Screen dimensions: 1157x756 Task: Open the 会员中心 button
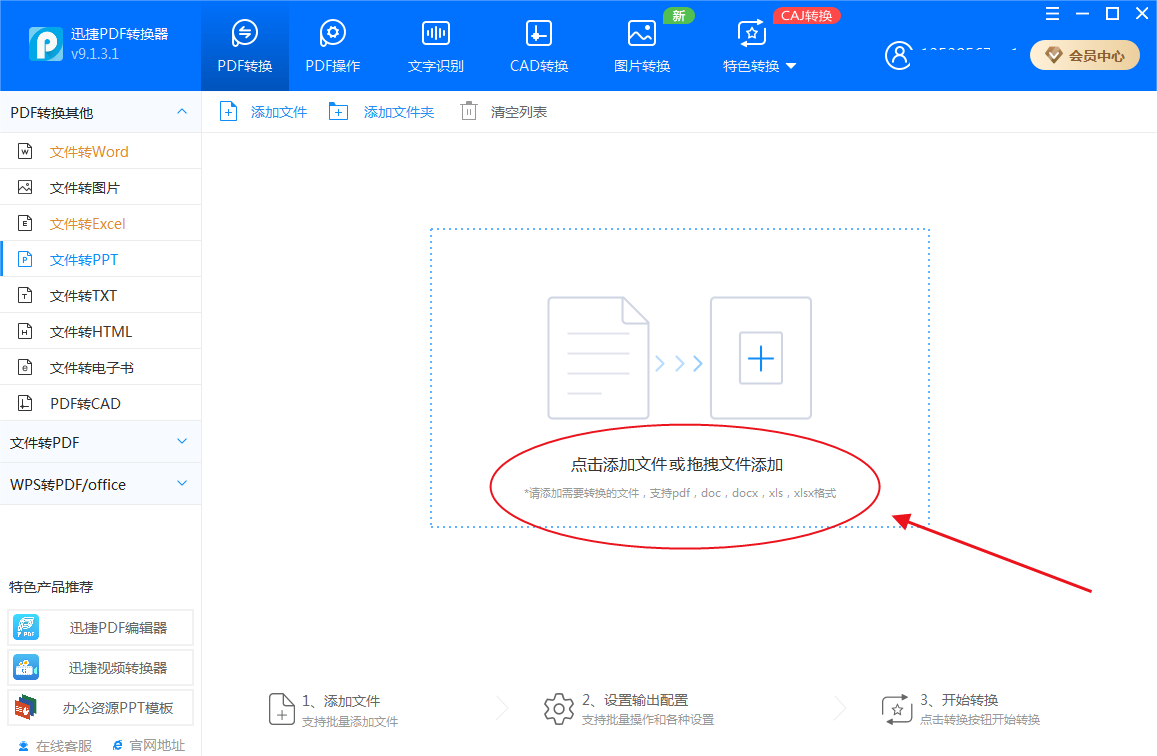coord(1084,55)
